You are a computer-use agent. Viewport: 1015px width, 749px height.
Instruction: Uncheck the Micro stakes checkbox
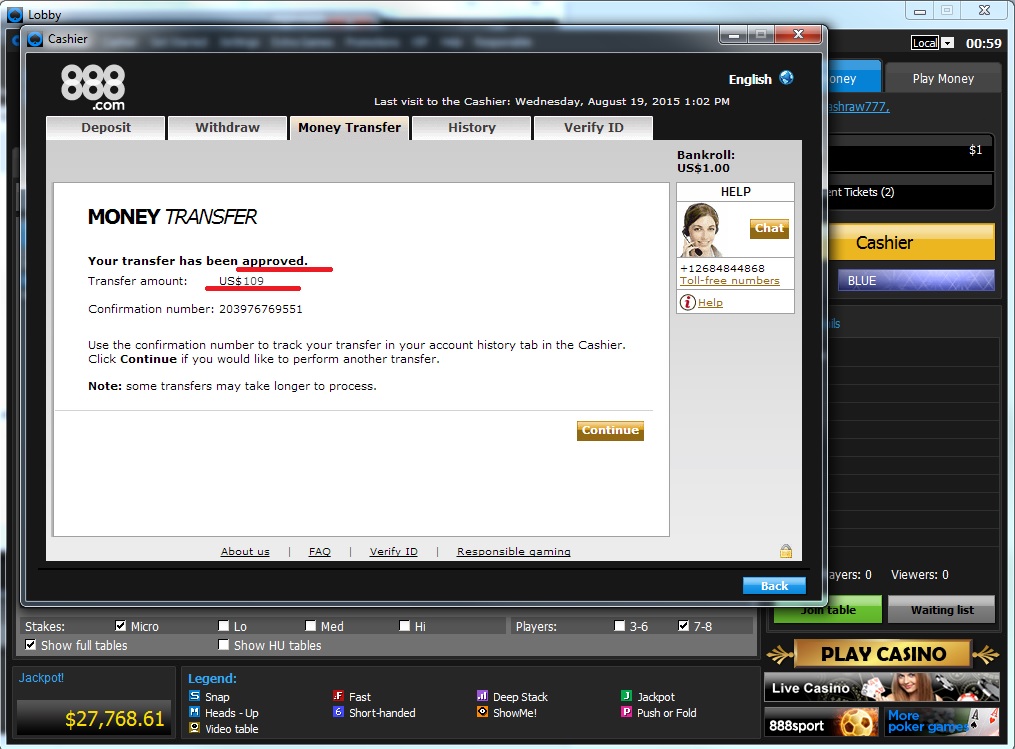(x=120, y=625)
